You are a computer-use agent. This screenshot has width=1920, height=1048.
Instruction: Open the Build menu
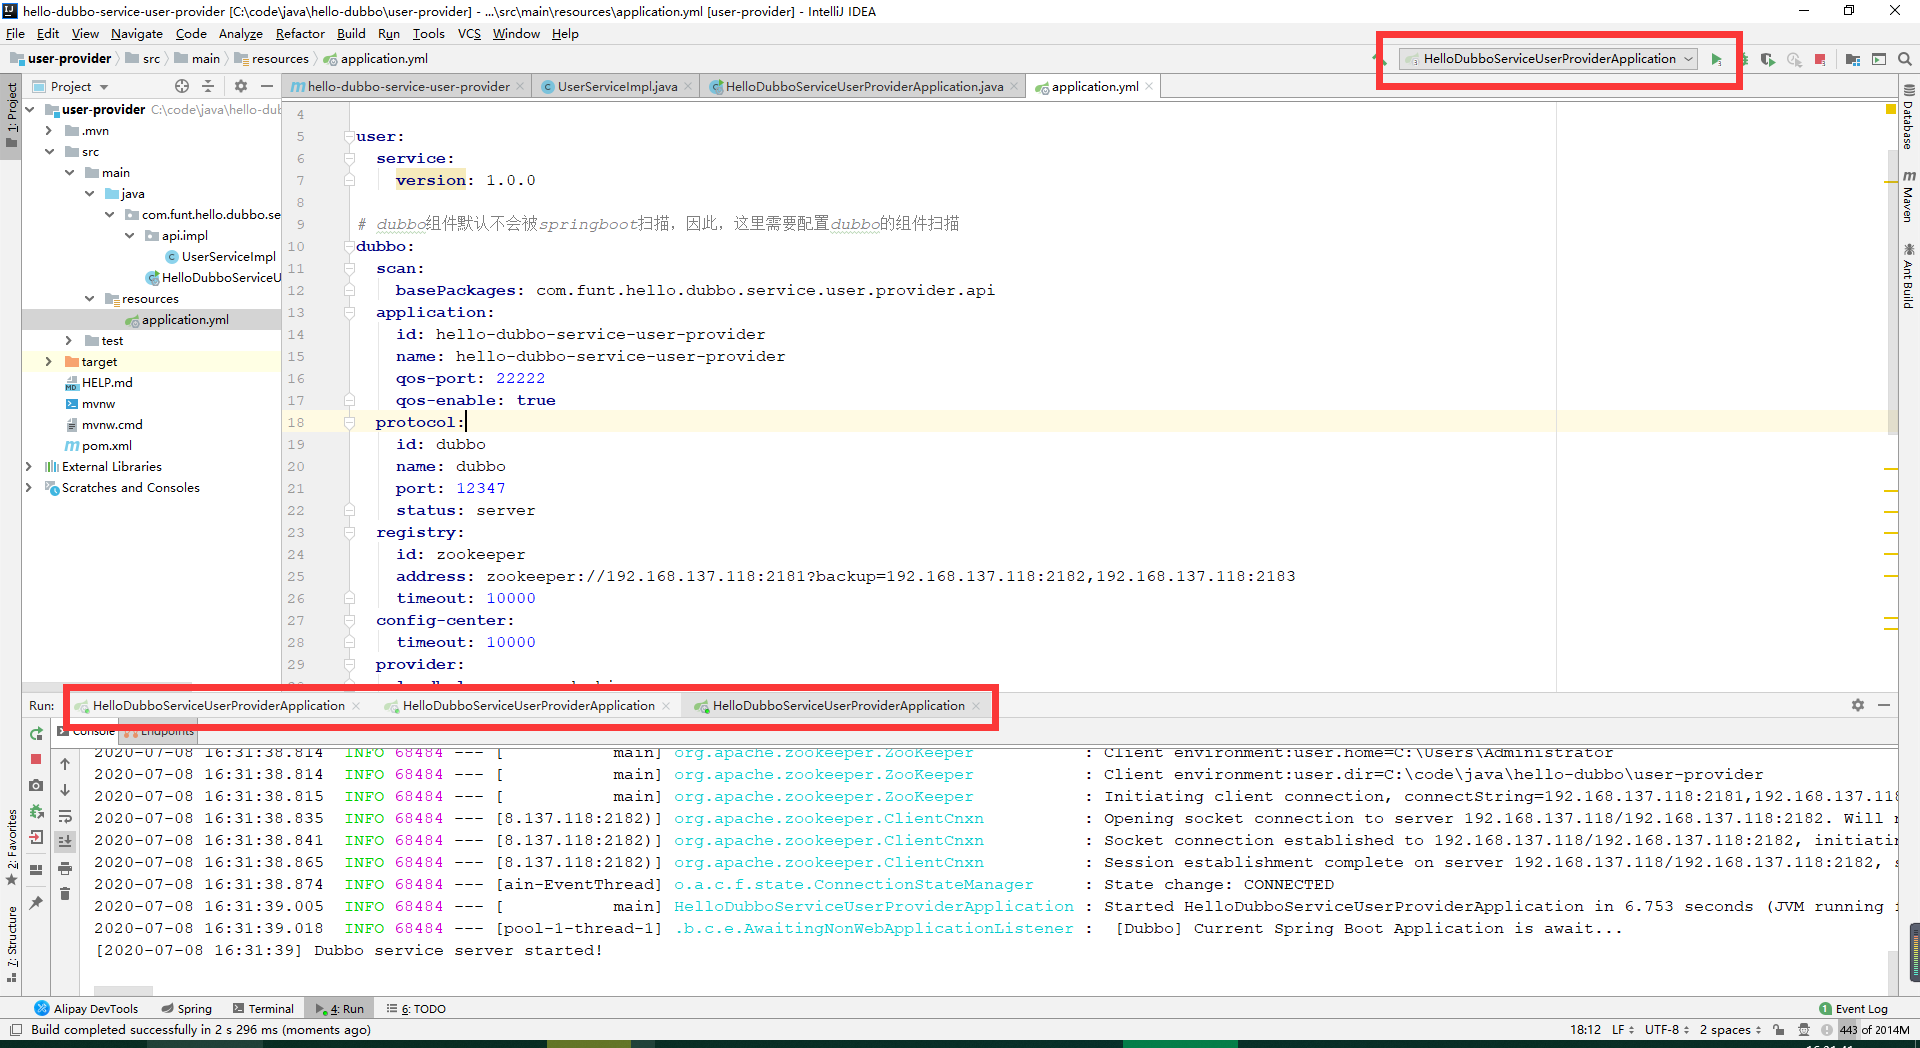351,34
